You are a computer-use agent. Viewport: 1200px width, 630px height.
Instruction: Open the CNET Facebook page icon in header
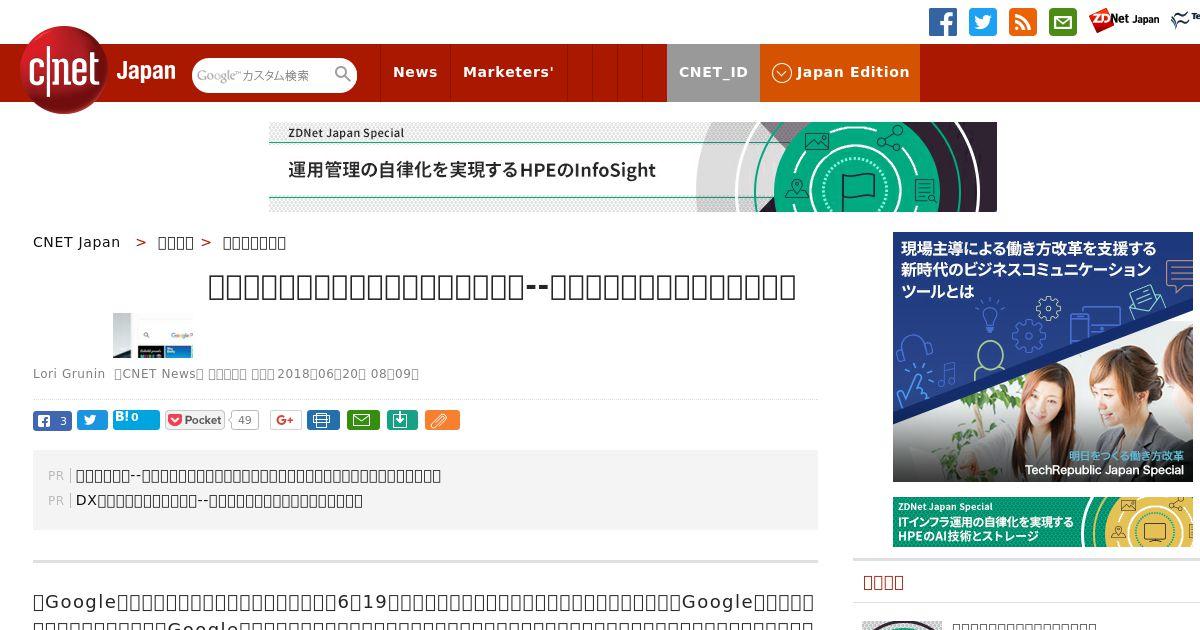(943, 22)
